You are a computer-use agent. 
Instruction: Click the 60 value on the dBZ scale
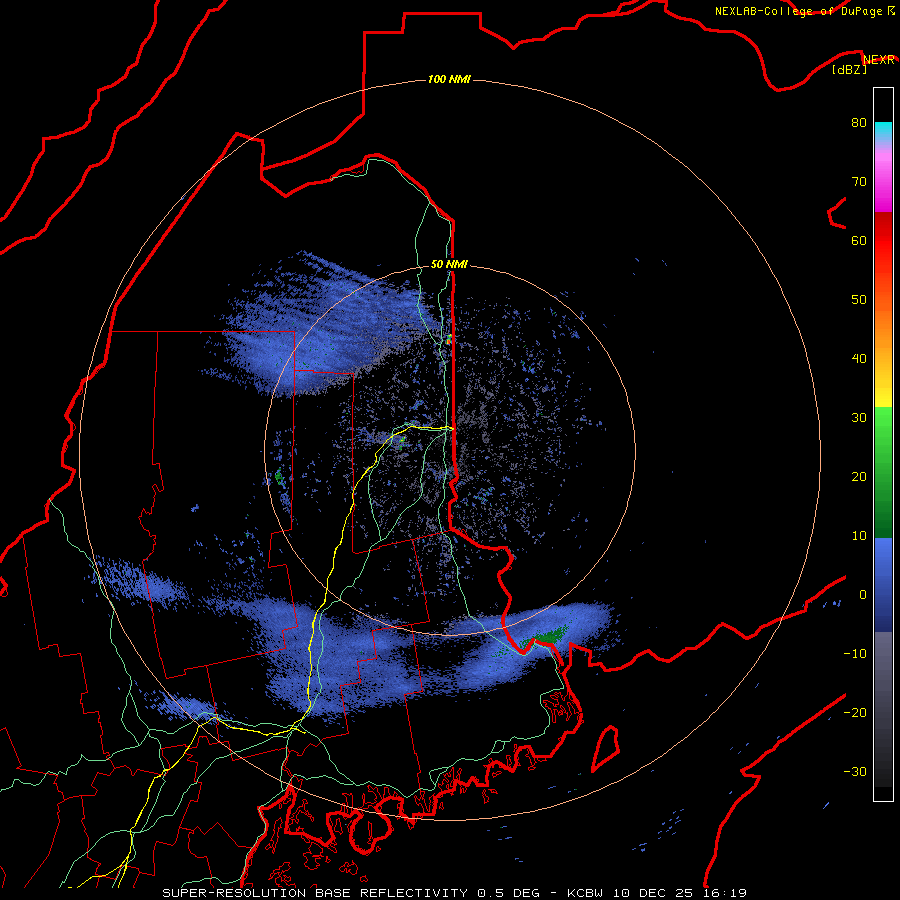pos(859,240)
